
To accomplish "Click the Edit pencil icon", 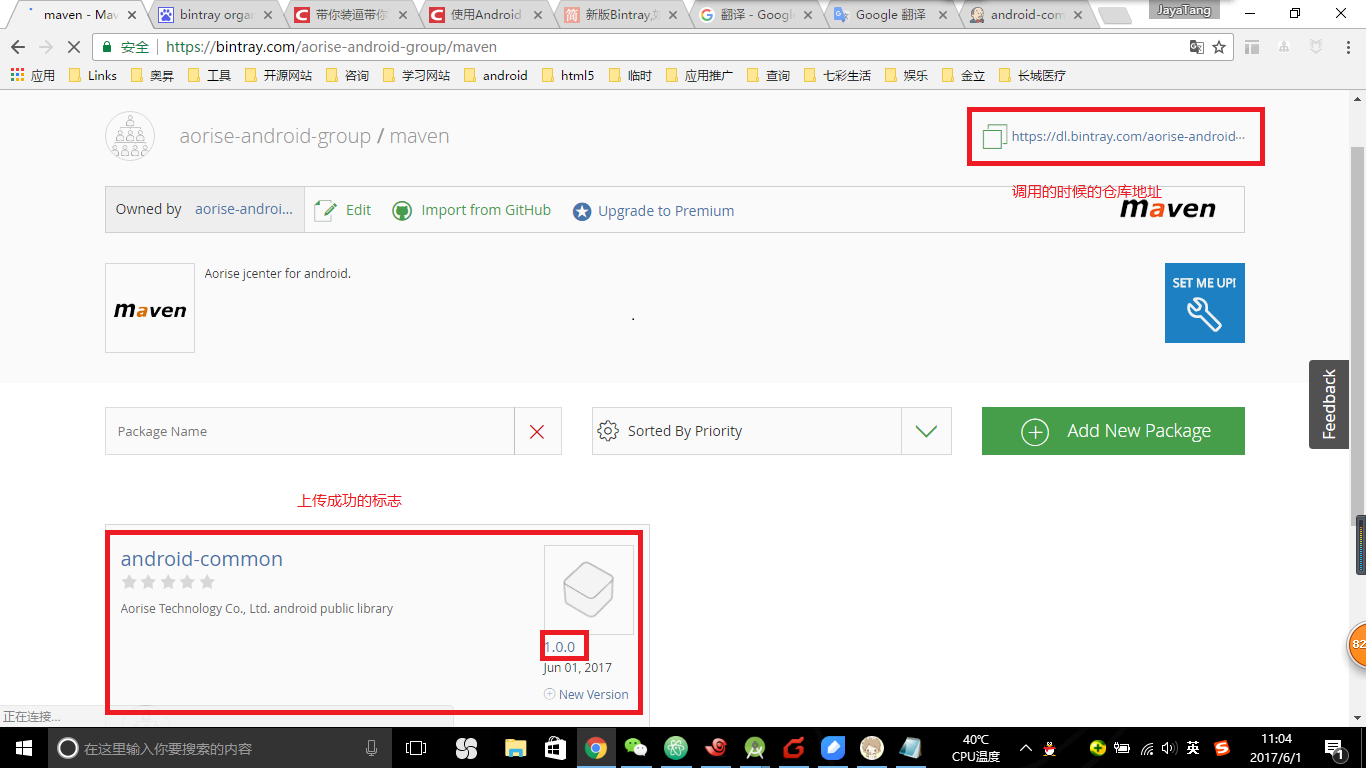I will click(x=325, y=210).
